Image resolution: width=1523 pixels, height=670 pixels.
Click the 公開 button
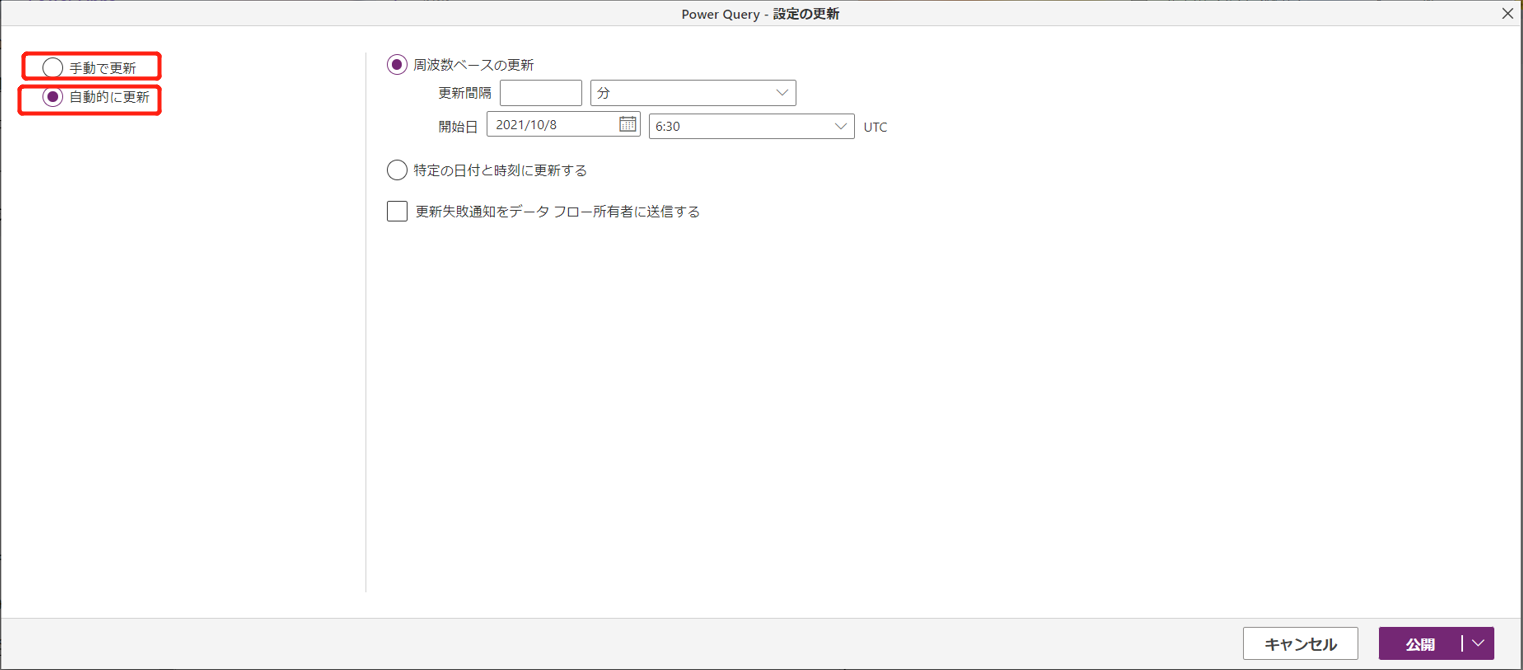pos(1420,644)
